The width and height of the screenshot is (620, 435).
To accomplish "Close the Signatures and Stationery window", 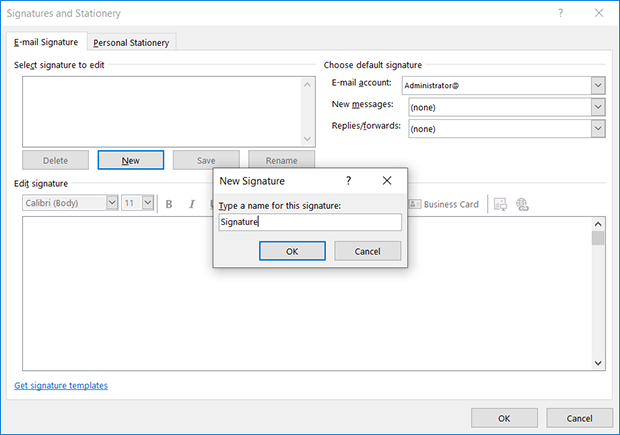I will 599,13.
